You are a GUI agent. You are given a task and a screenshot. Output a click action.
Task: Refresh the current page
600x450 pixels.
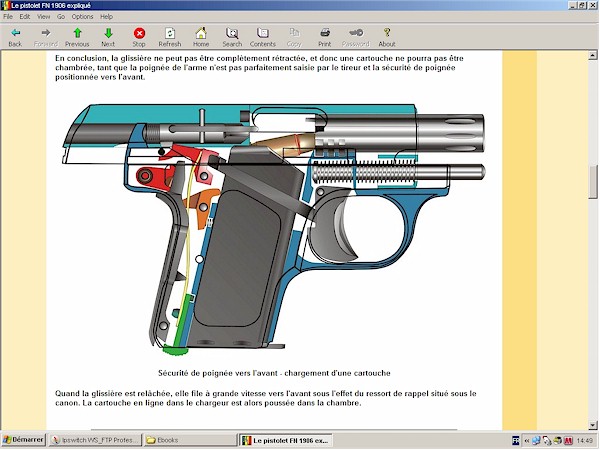pos(170,37)
